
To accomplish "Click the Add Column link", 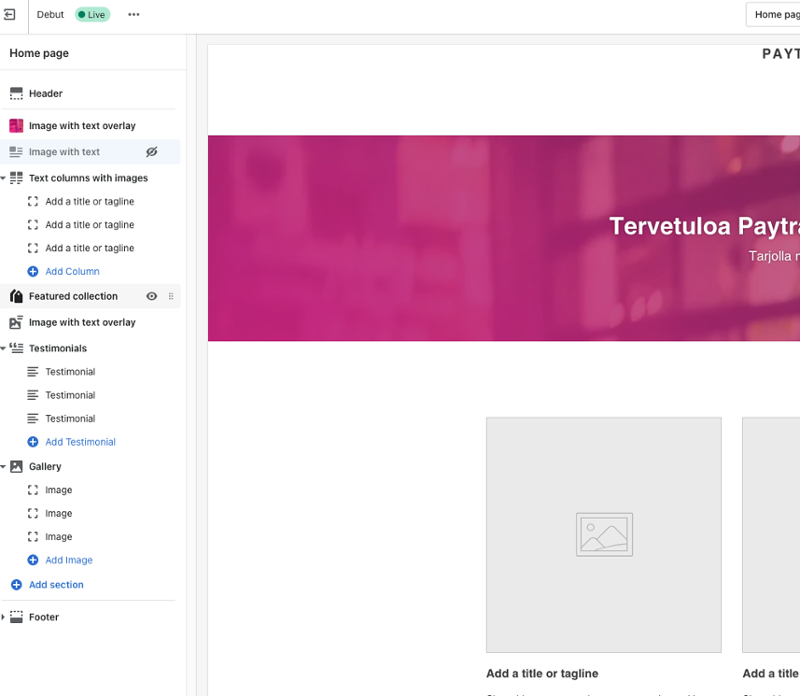I will 72,271.
